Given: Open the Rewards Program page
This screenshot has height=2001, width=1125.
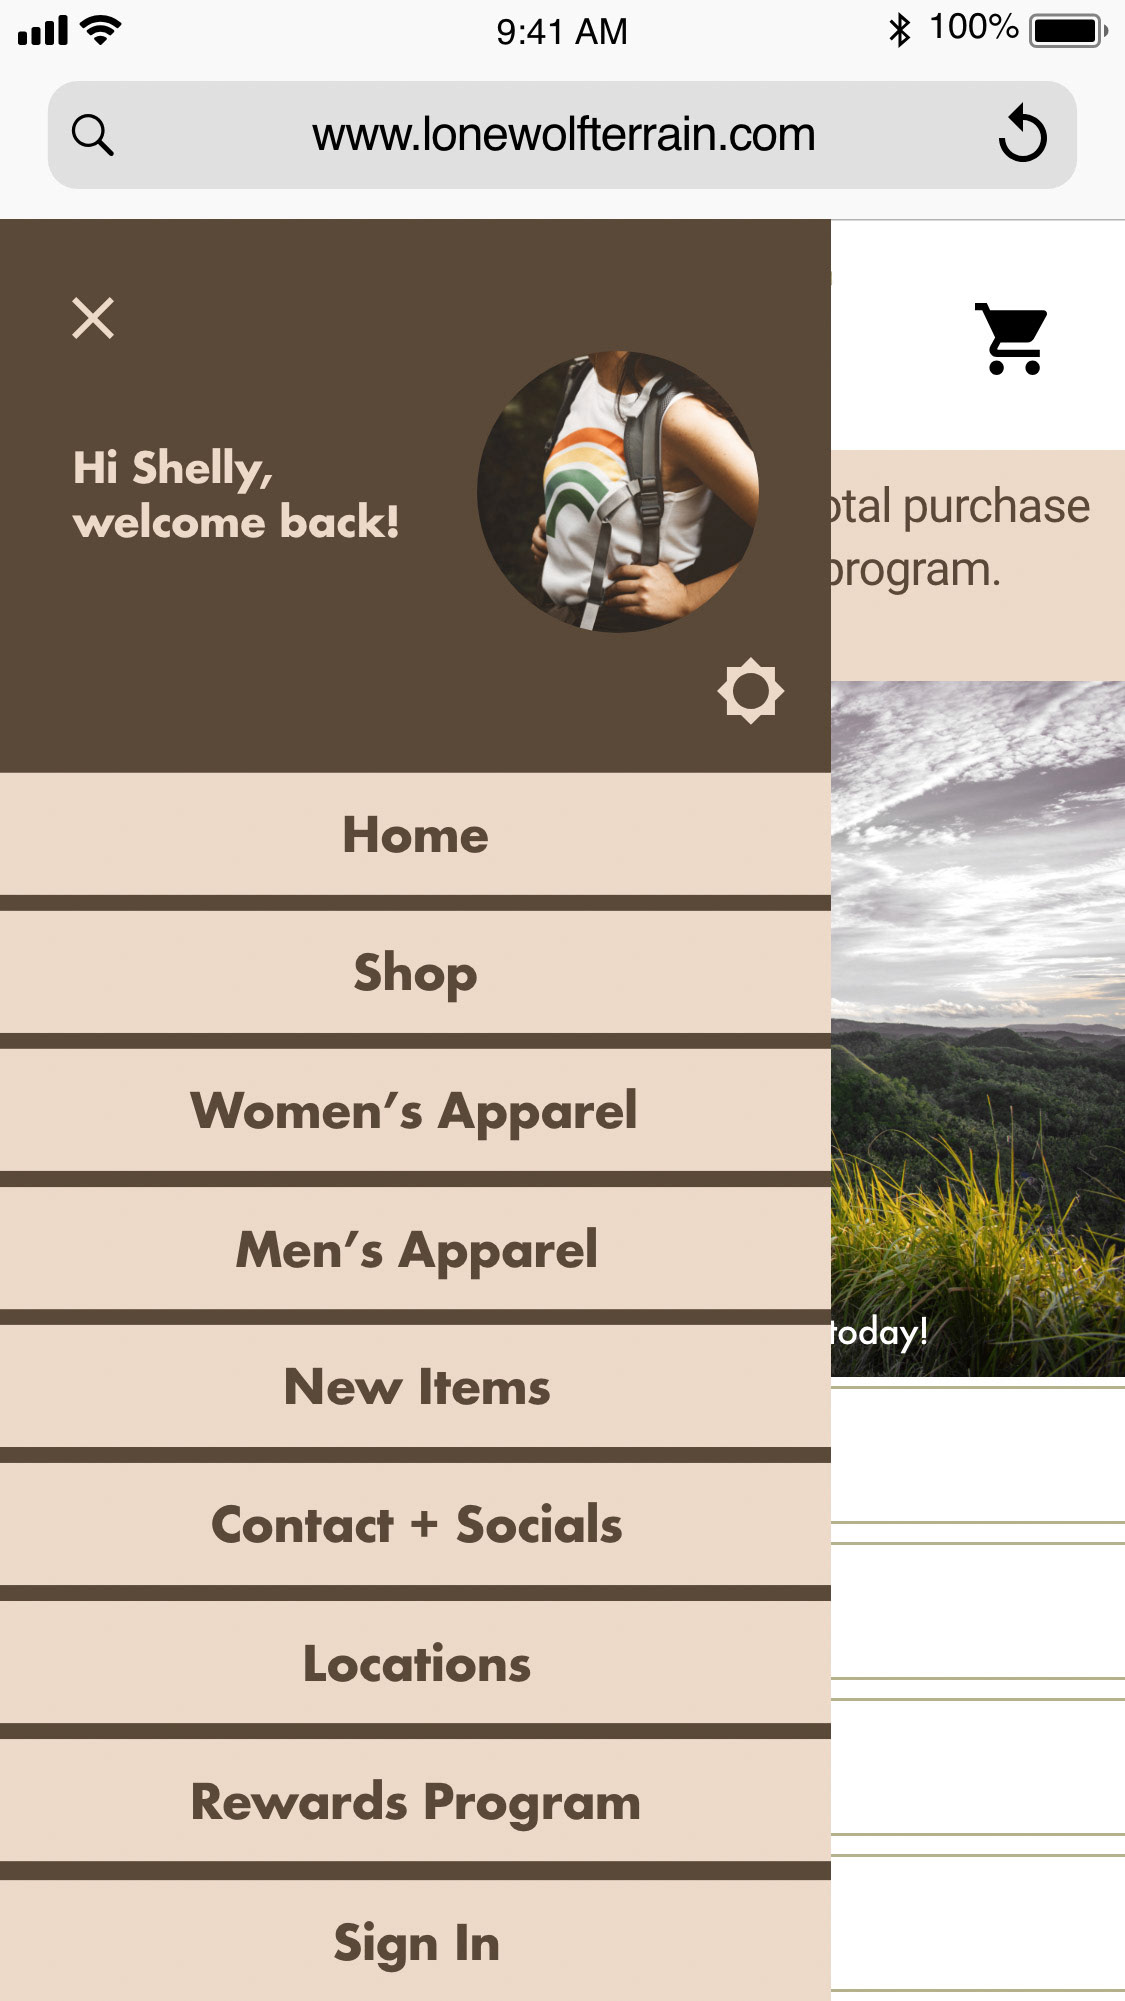Looking at the screenshot, I should (415, 1800).
